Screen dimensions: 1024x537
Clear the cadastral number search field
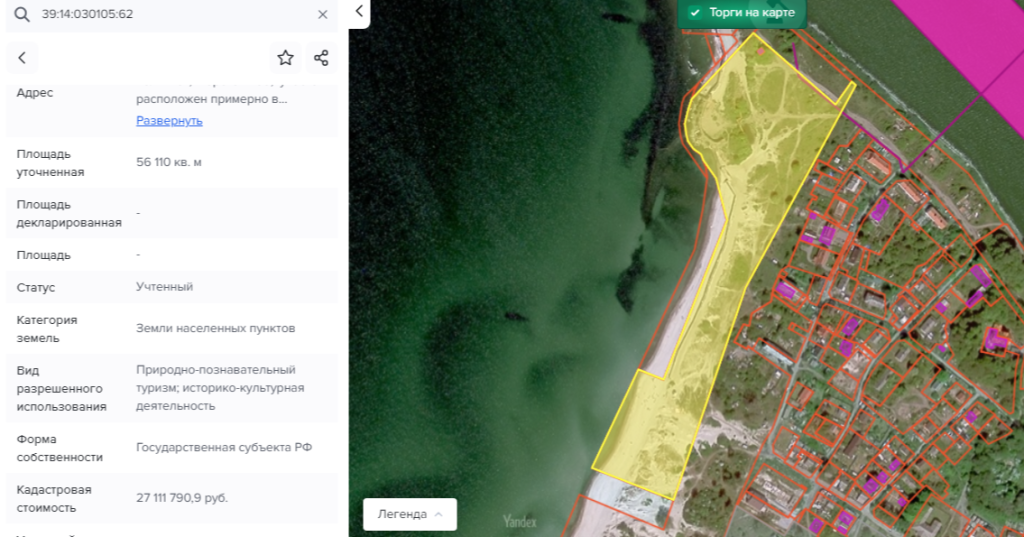coord(323,14)
